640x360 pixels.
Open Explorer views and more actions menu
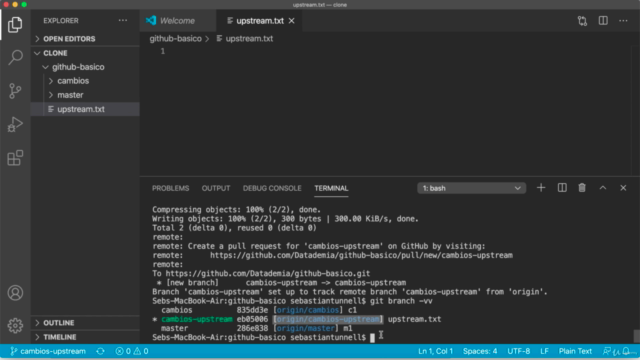[x=122, y=20]
